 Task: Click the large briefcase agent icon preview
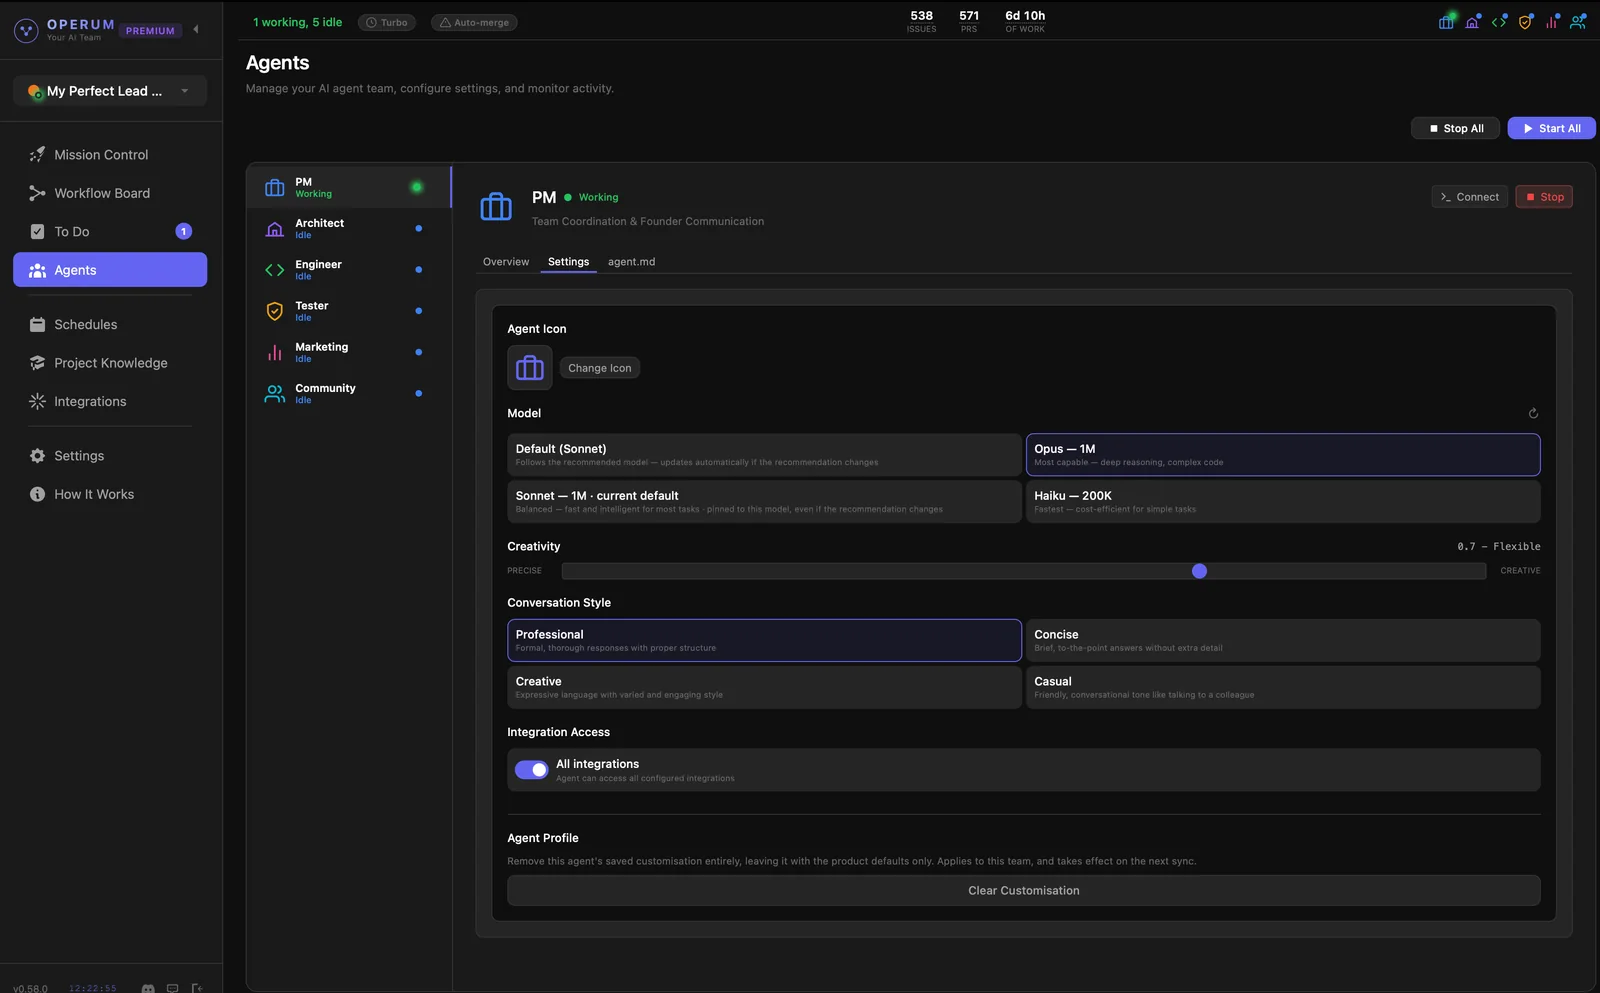[530, 368]
